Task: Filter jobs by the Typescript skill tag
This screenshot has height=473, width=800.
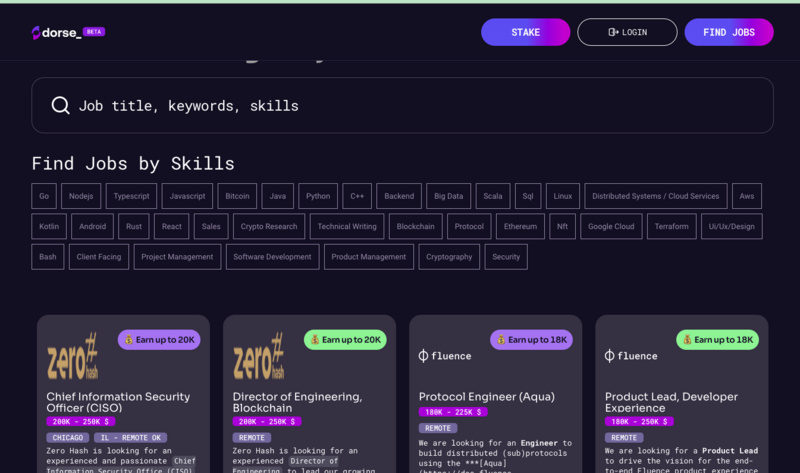Action: point(131,196)
